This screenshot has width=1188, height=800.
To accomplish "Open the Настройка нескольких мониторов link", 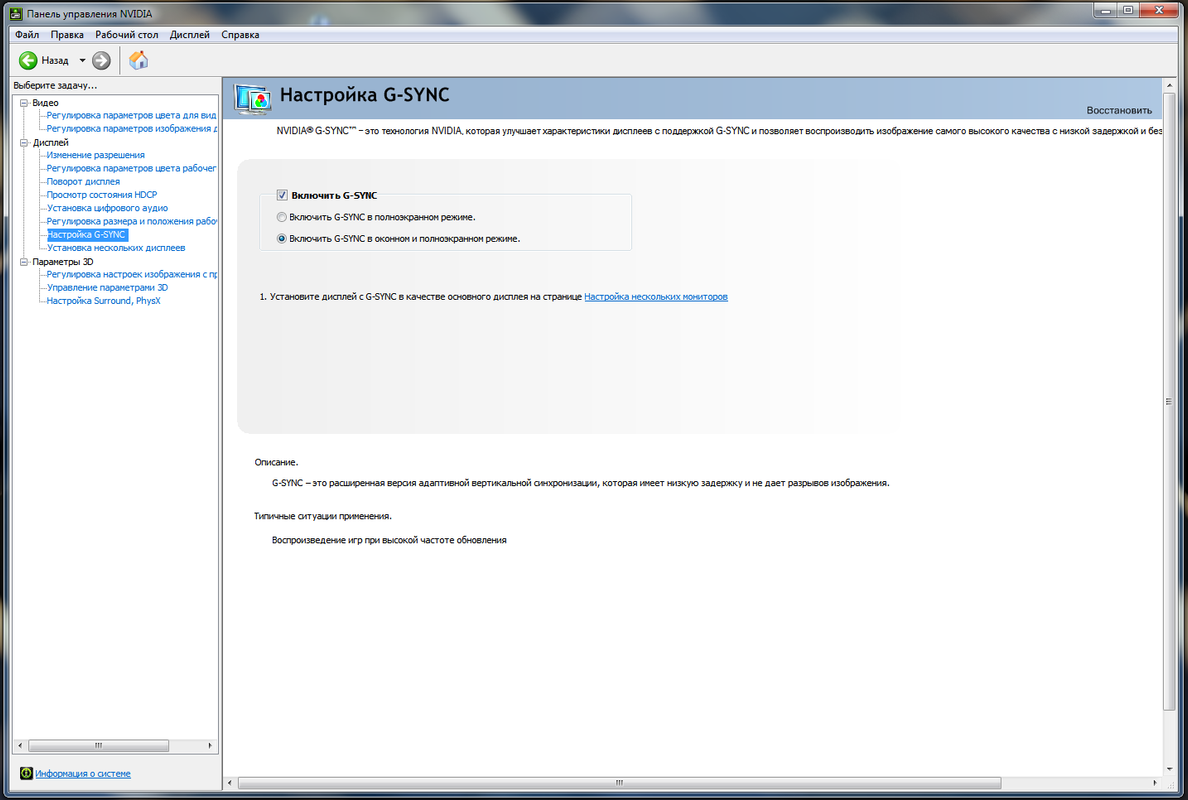I will [x=656, y=297].
